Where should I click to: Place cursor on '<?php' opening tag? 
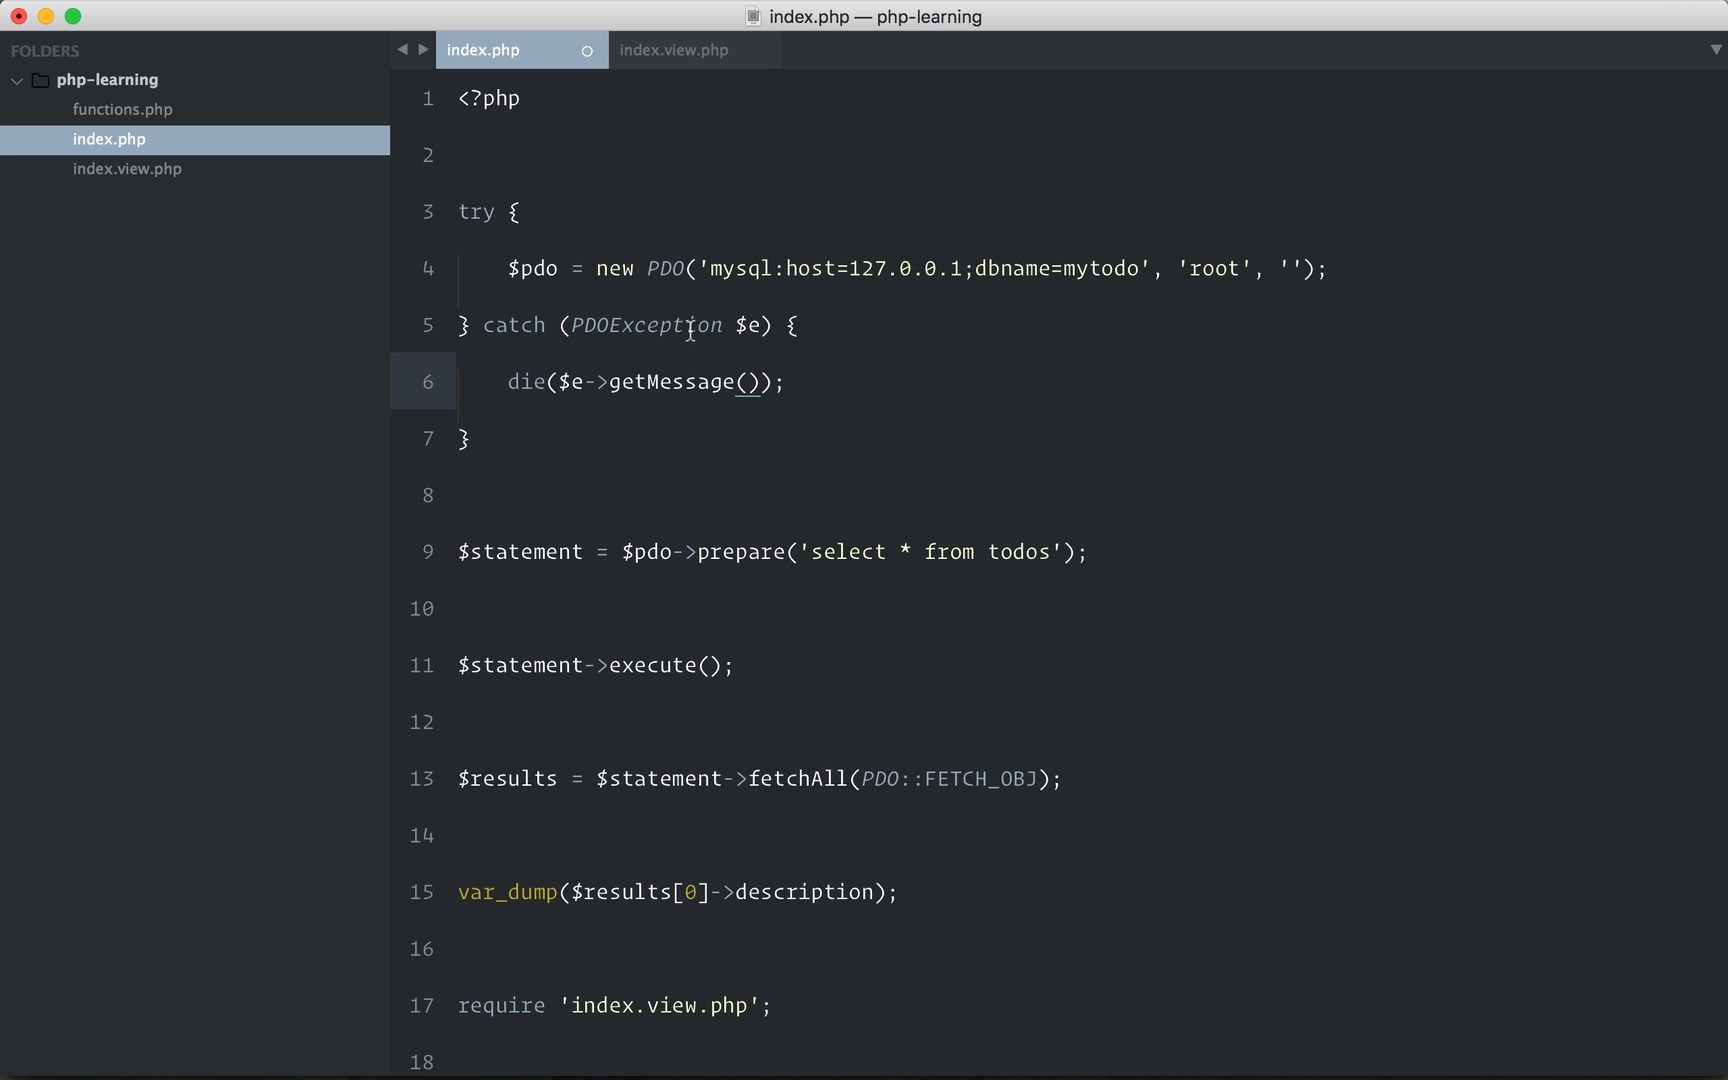(489, 98)
